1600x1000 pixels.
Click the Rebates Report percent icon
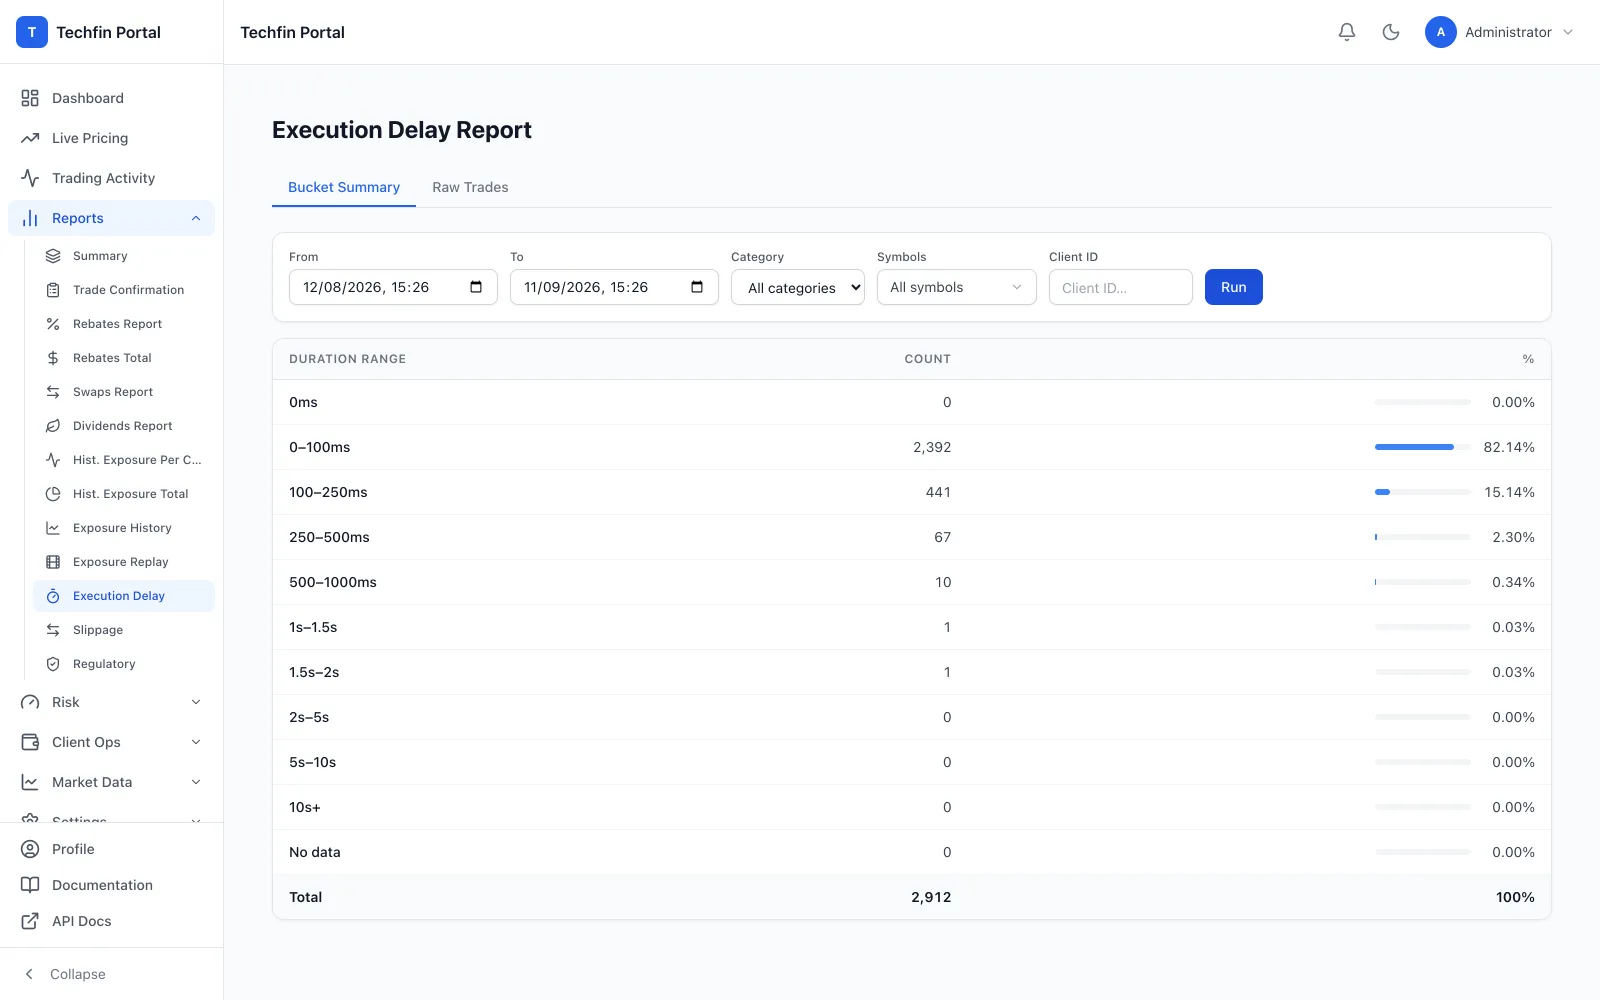[53, 324]
